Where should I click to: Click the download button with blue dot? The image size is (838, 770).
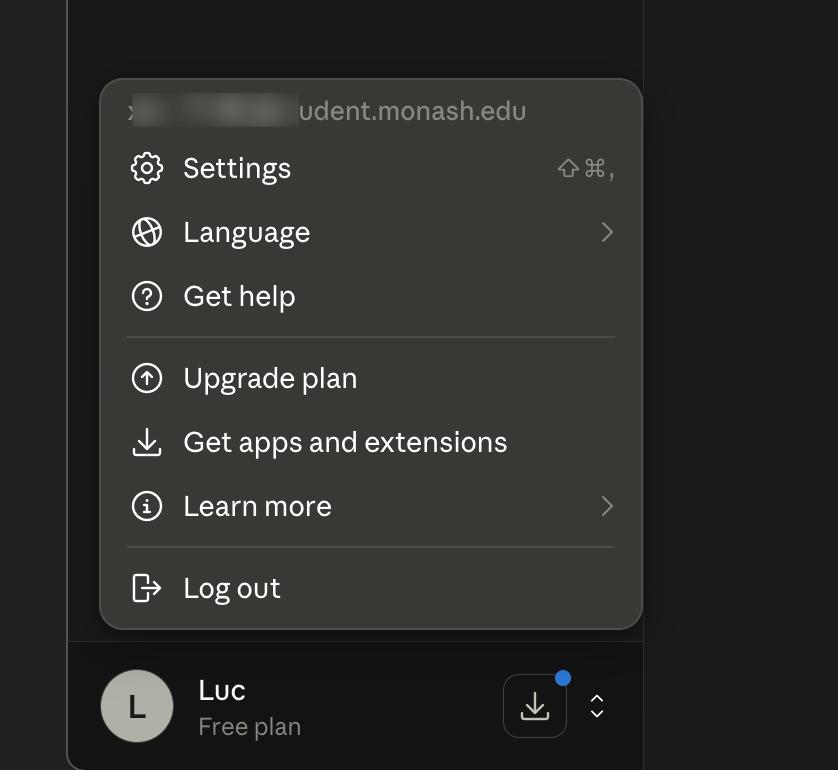pyautogui.click(x=534, y=706)
